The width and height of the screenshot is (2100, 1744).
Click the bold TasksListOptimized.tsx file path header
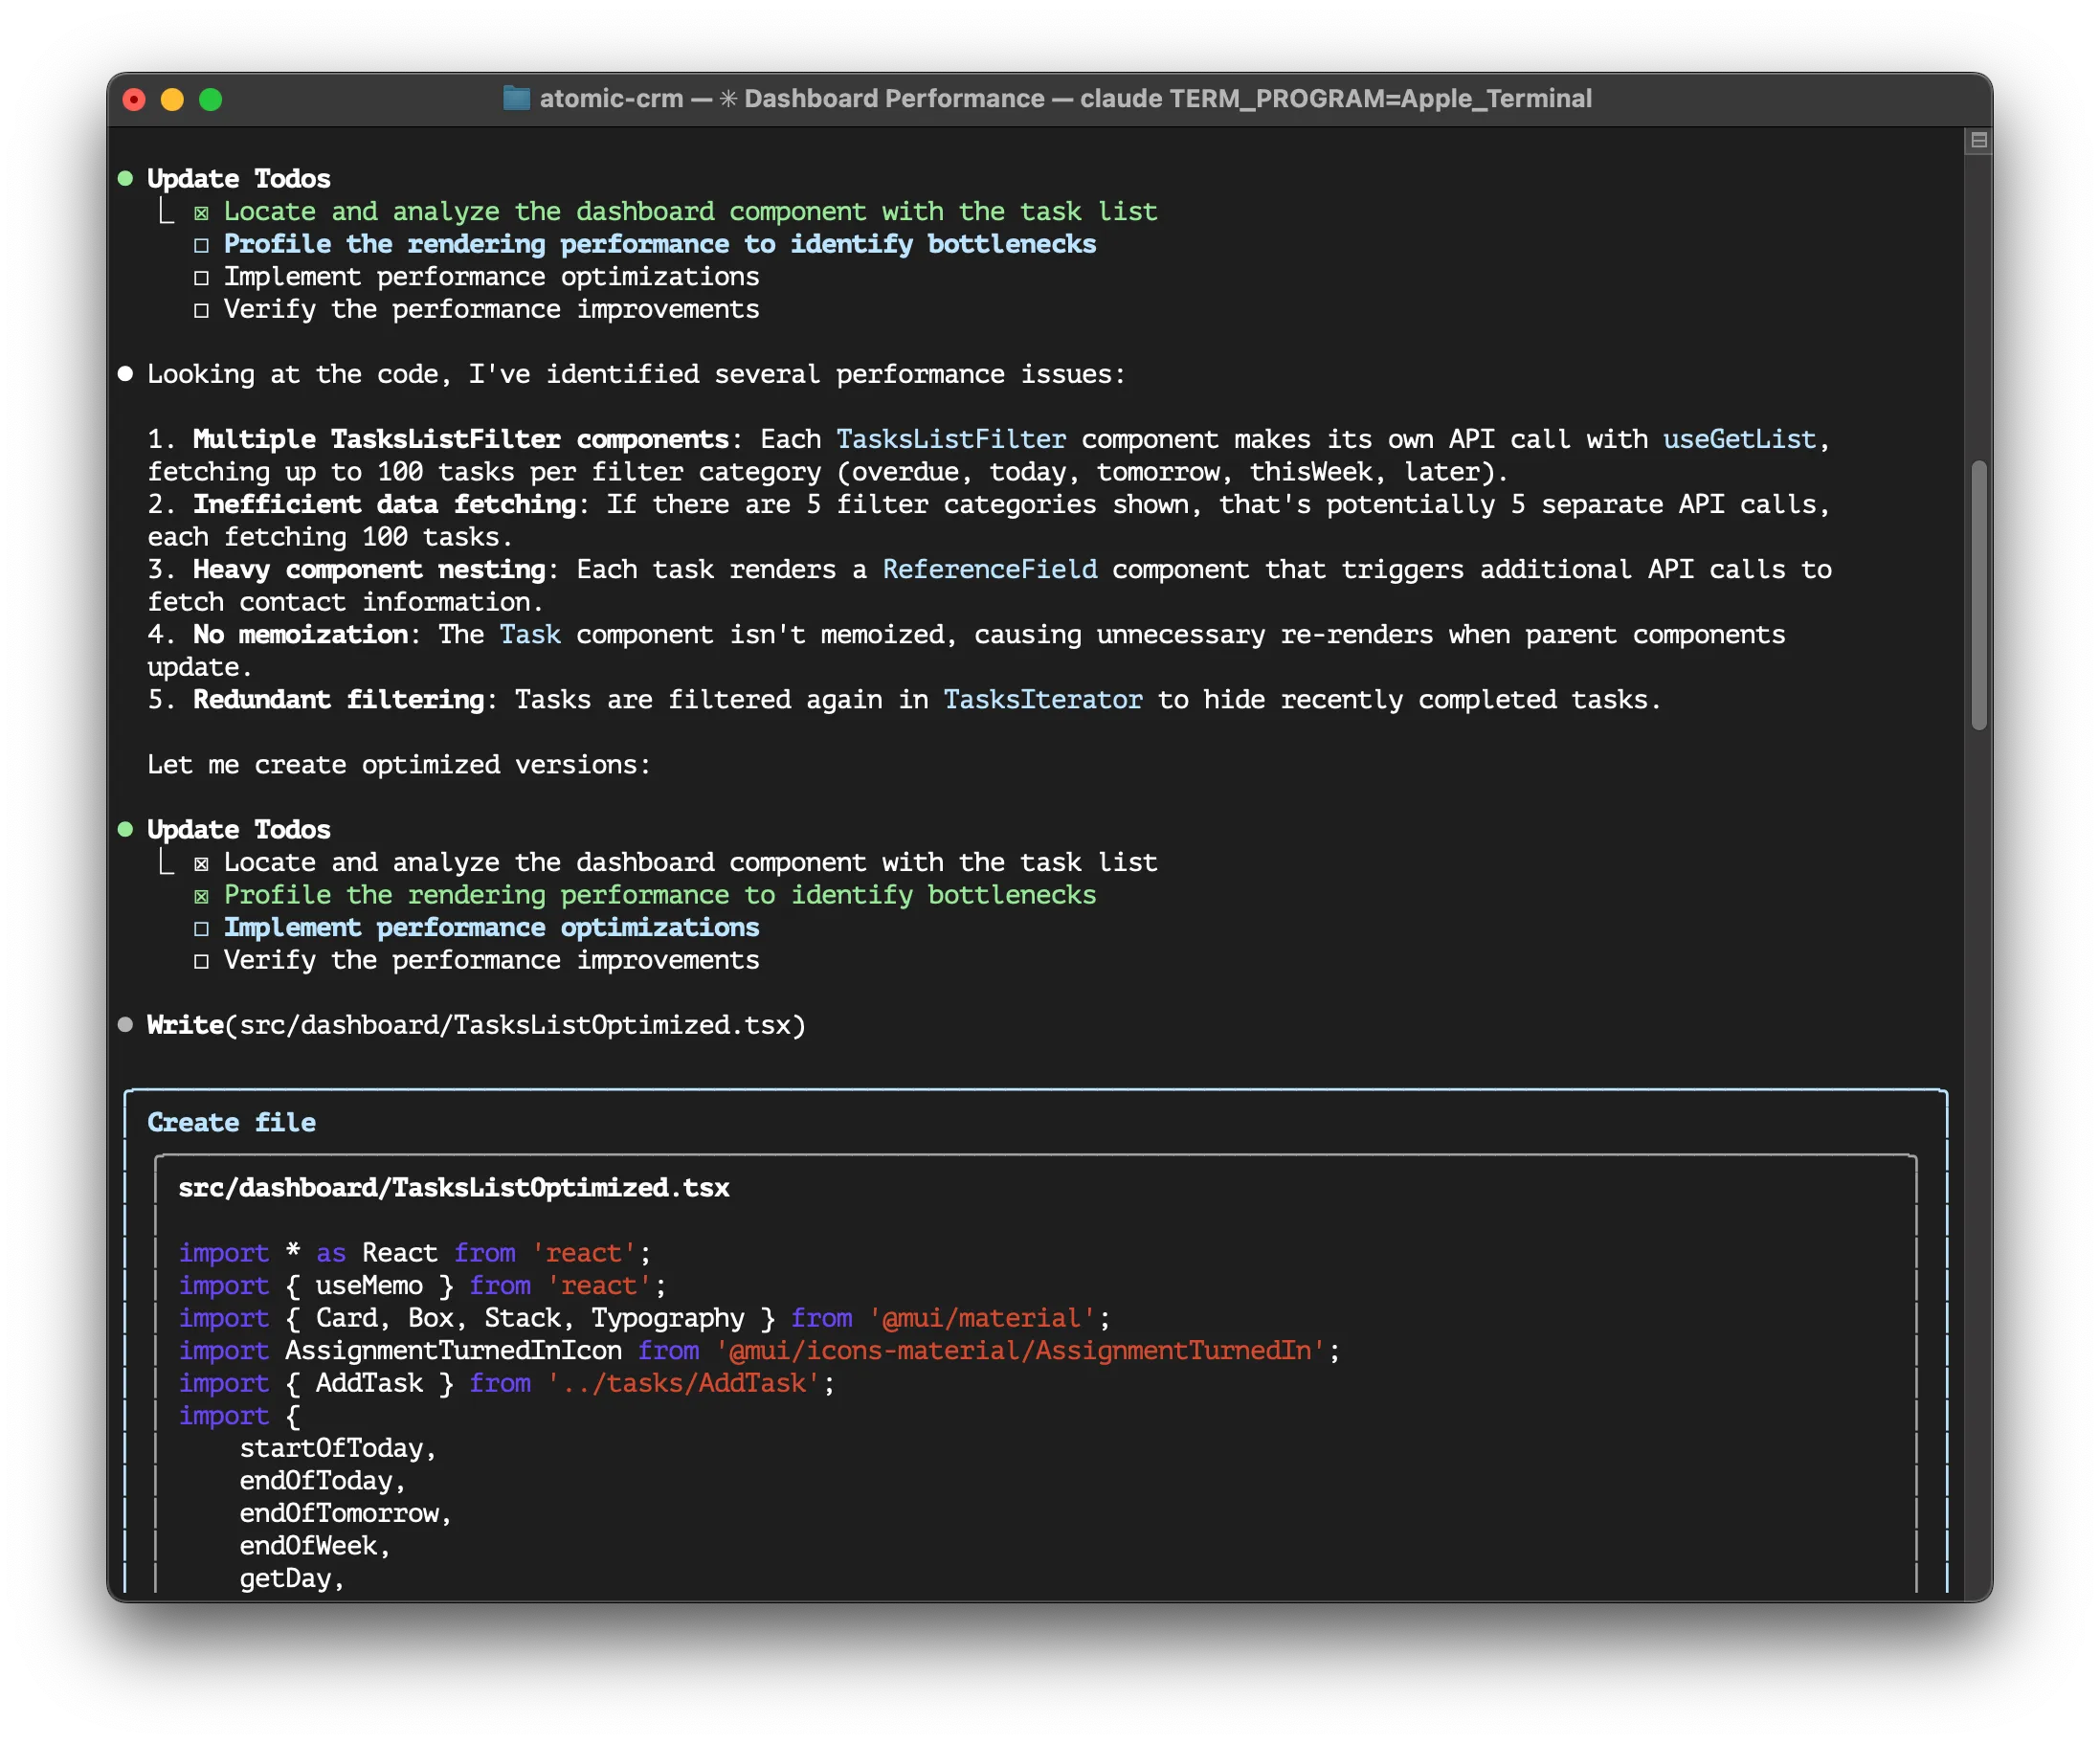[454, 1187]
